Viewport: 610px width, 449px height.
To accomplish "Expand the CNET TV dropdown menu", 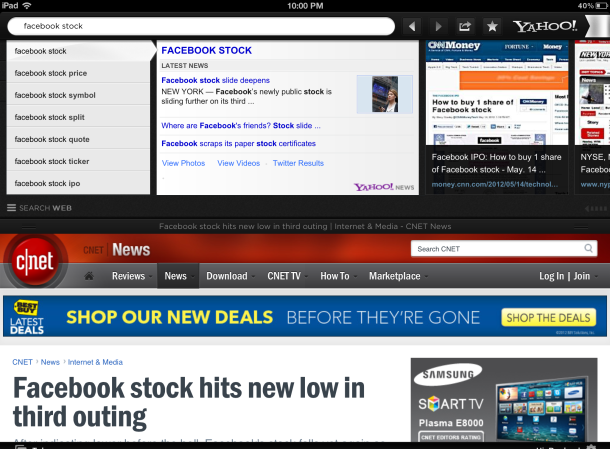I will [287, 276].
